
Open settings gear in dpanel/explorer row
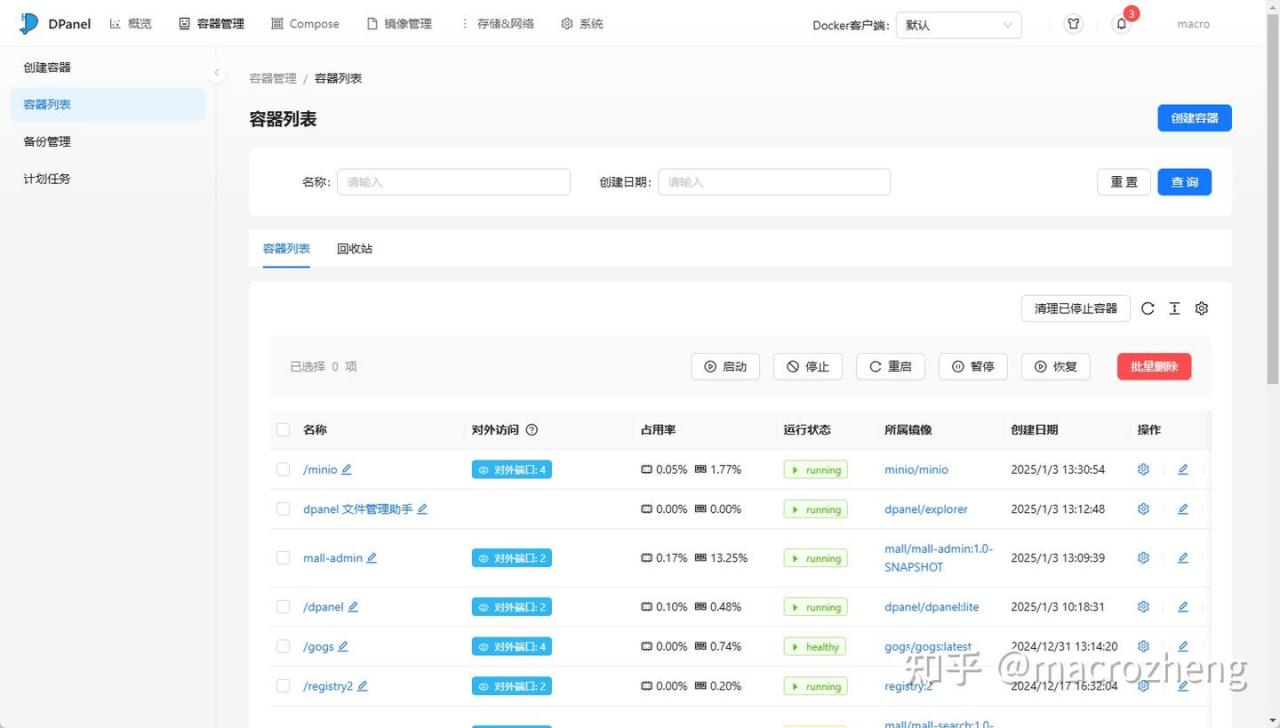coord(1143,509)
